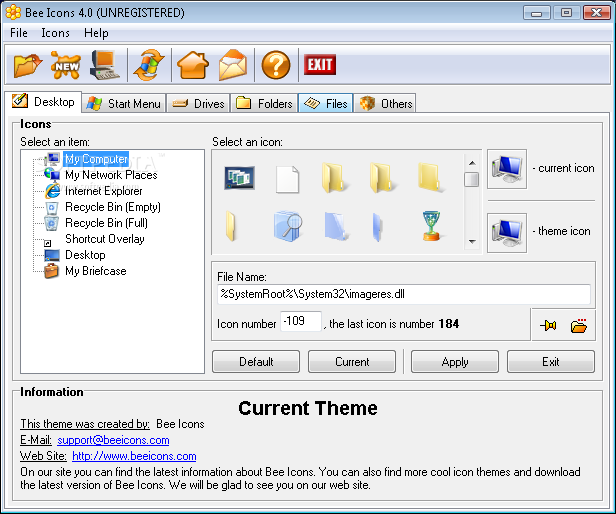The image size is (616, 514).
Task: Select Recycle Bin (Full) item
Action: tap(106, 223)
